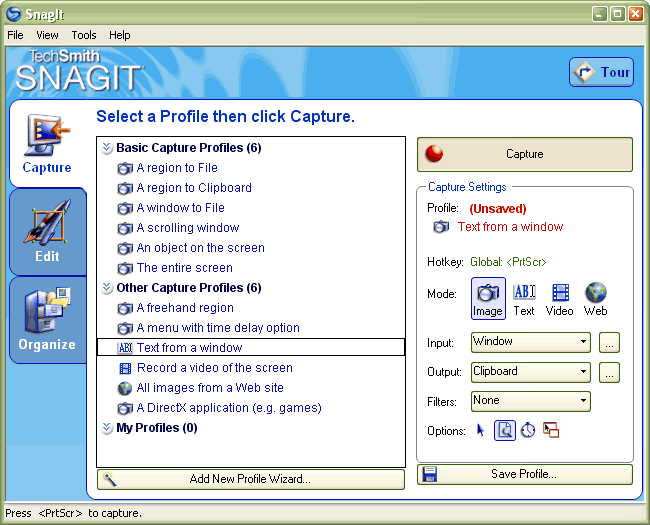
Task: Click camera icon beside A region to Clipboard
Action: pyautogui.click(x=125, y=188)
